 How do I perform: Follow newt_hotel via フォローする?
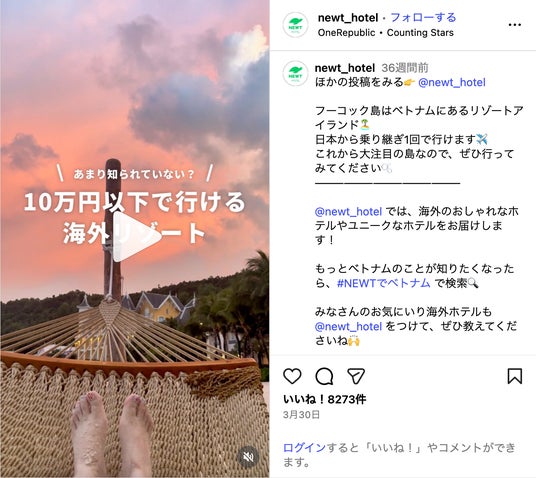(423, 17)
